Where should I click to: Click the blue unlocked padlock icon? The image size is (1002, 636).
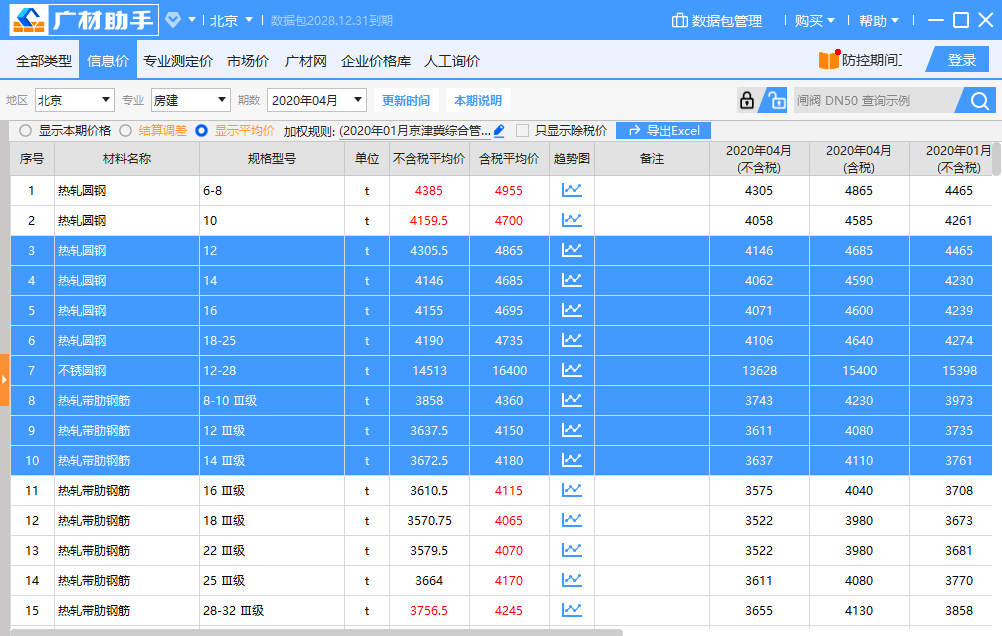click(775, 100)
